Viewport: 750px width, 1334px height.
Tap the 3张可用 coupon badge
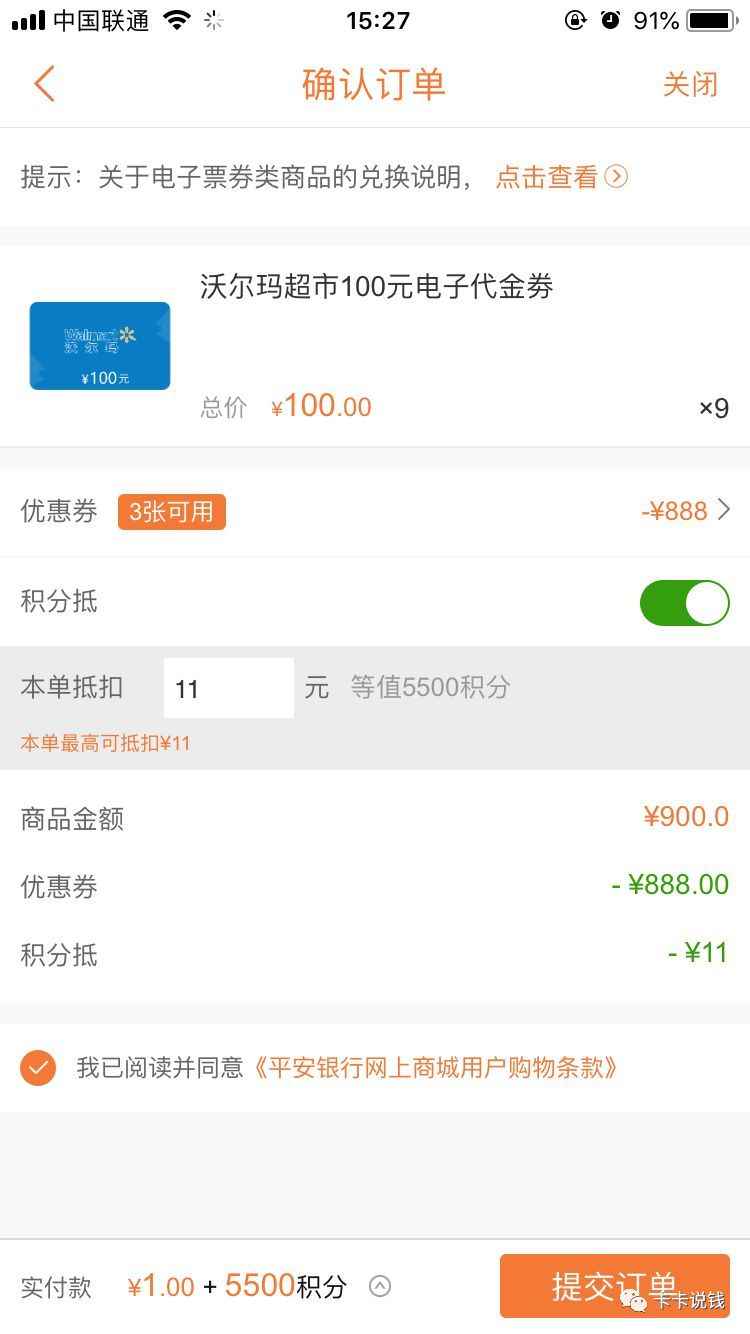171,512
